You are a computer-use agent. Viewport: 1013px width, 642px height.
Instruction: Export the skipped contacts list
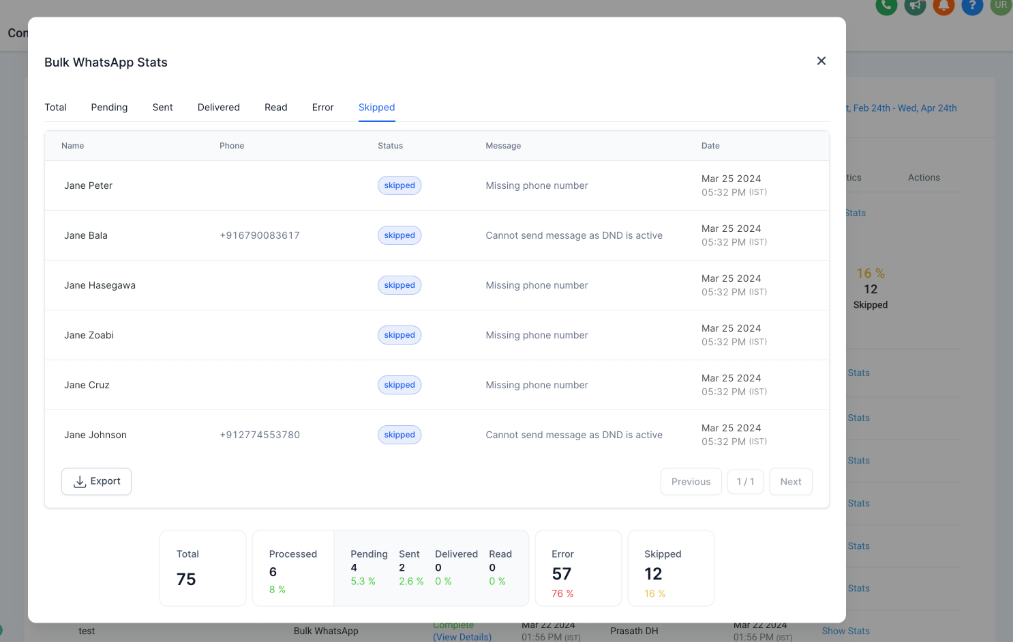[x=96, y=481]
